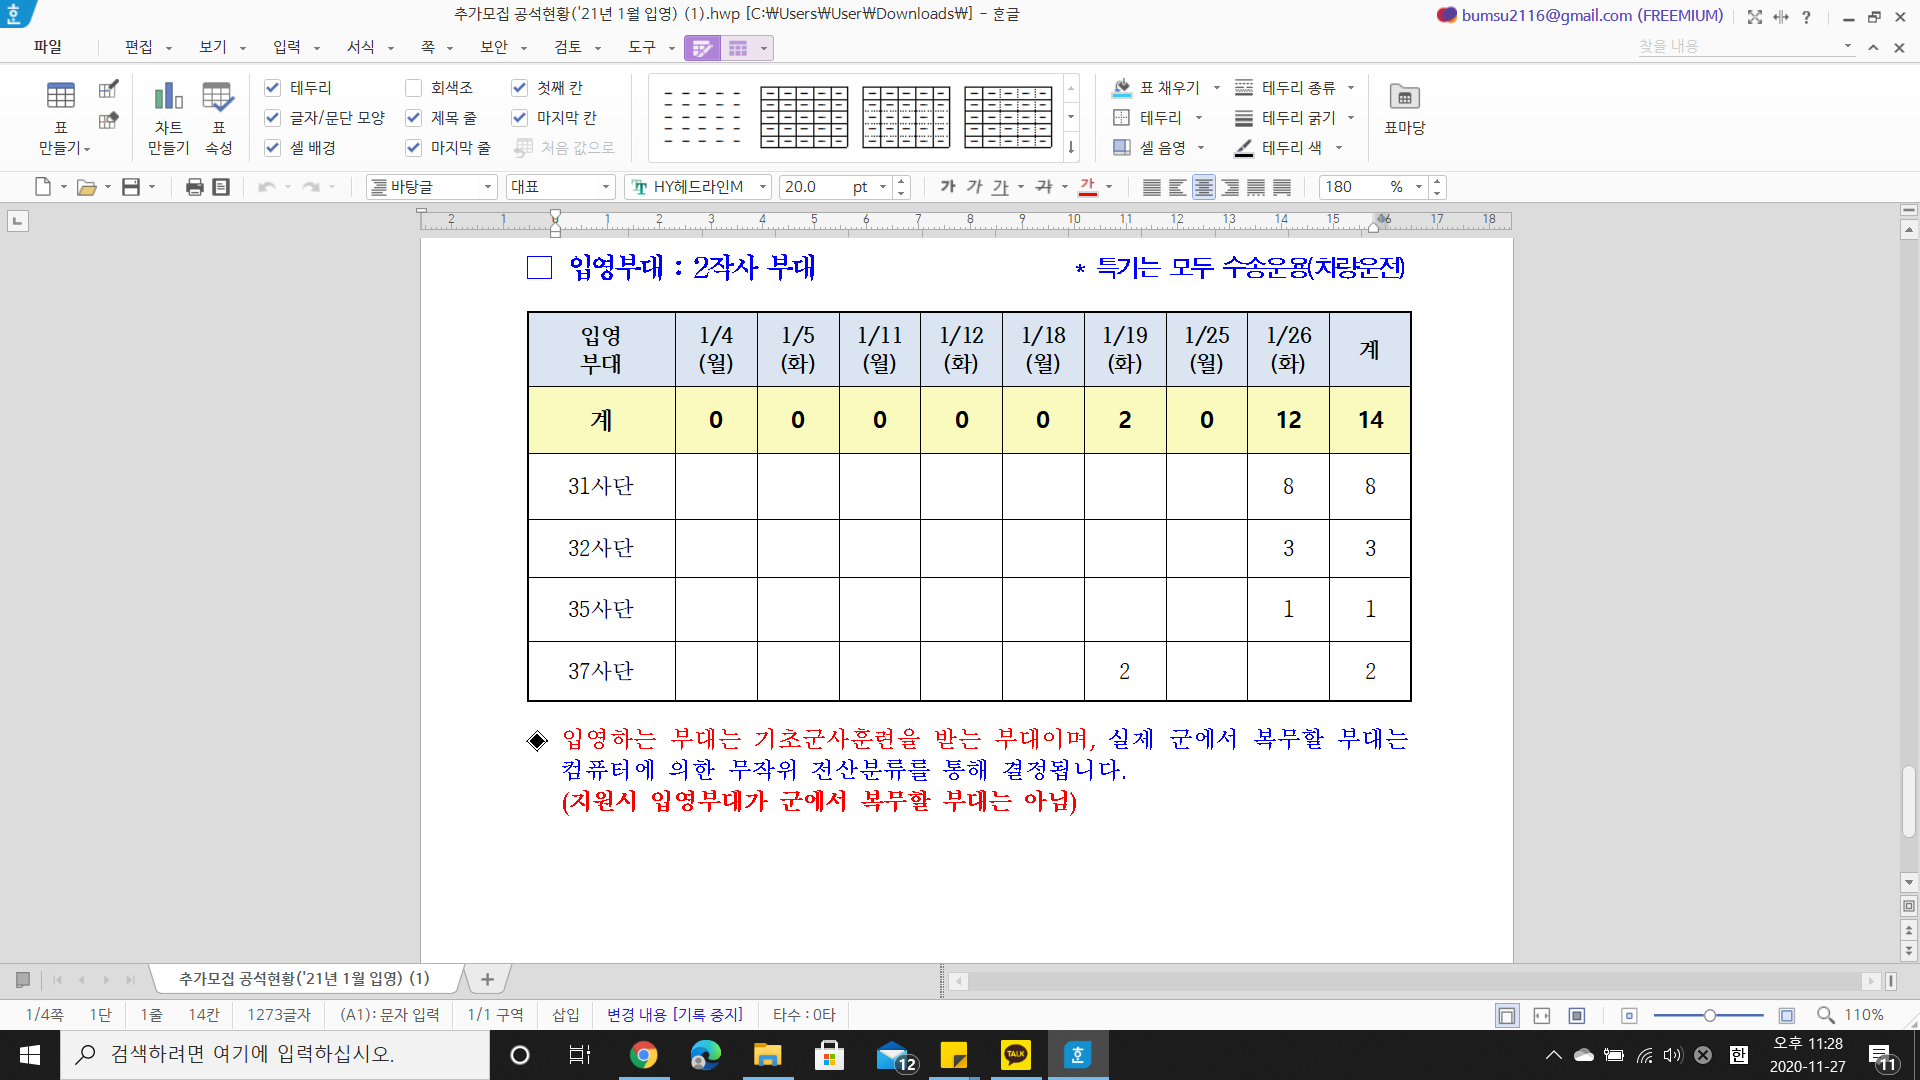Toggle the 제목 줄 checkbox
Image resolution: width=1920 pixels, height=1080 pixels.
413,118
